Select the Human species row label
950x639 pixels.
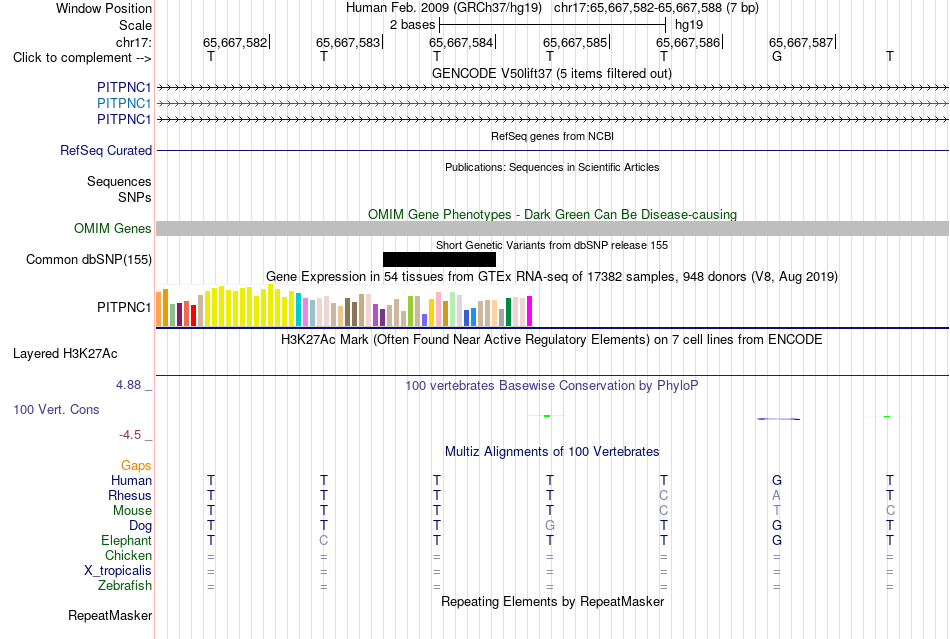pos(131,480)
